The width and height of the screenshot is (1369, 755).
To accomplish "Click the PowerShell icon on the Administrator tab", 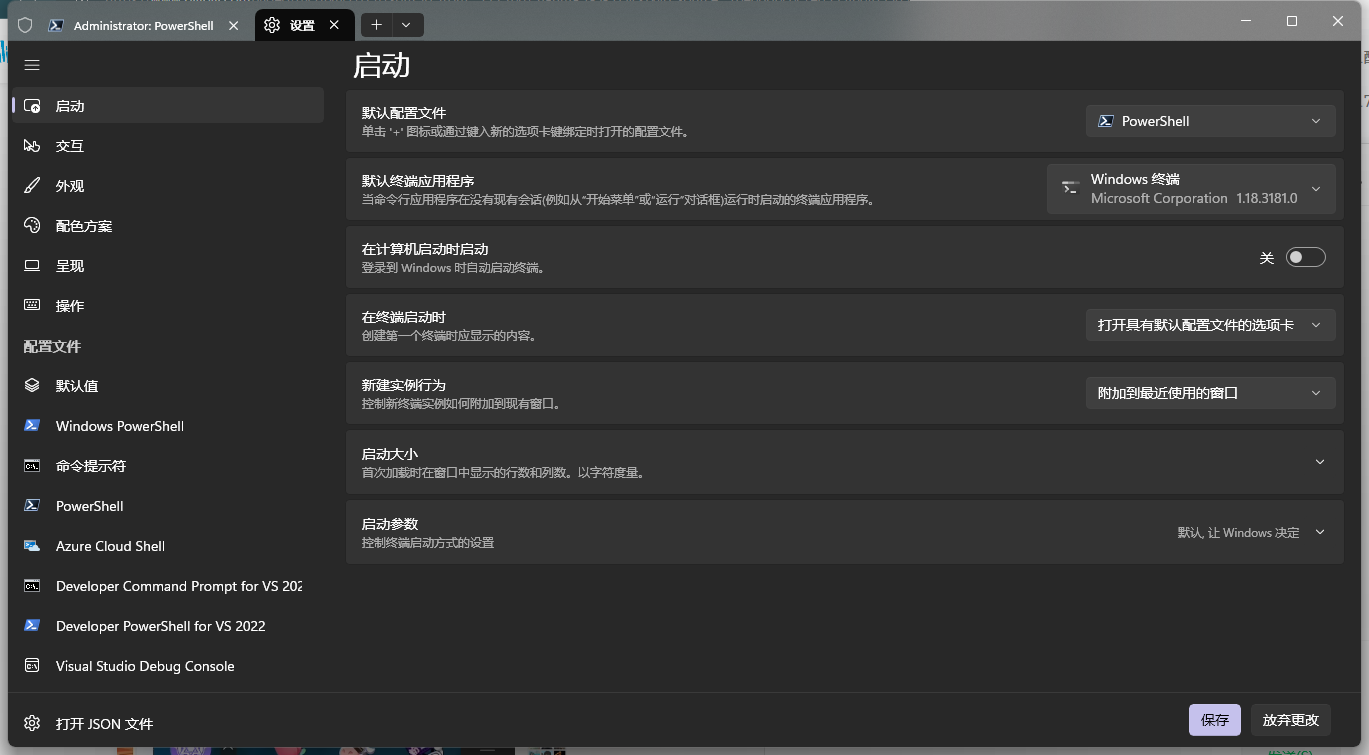I will (57, 26).
